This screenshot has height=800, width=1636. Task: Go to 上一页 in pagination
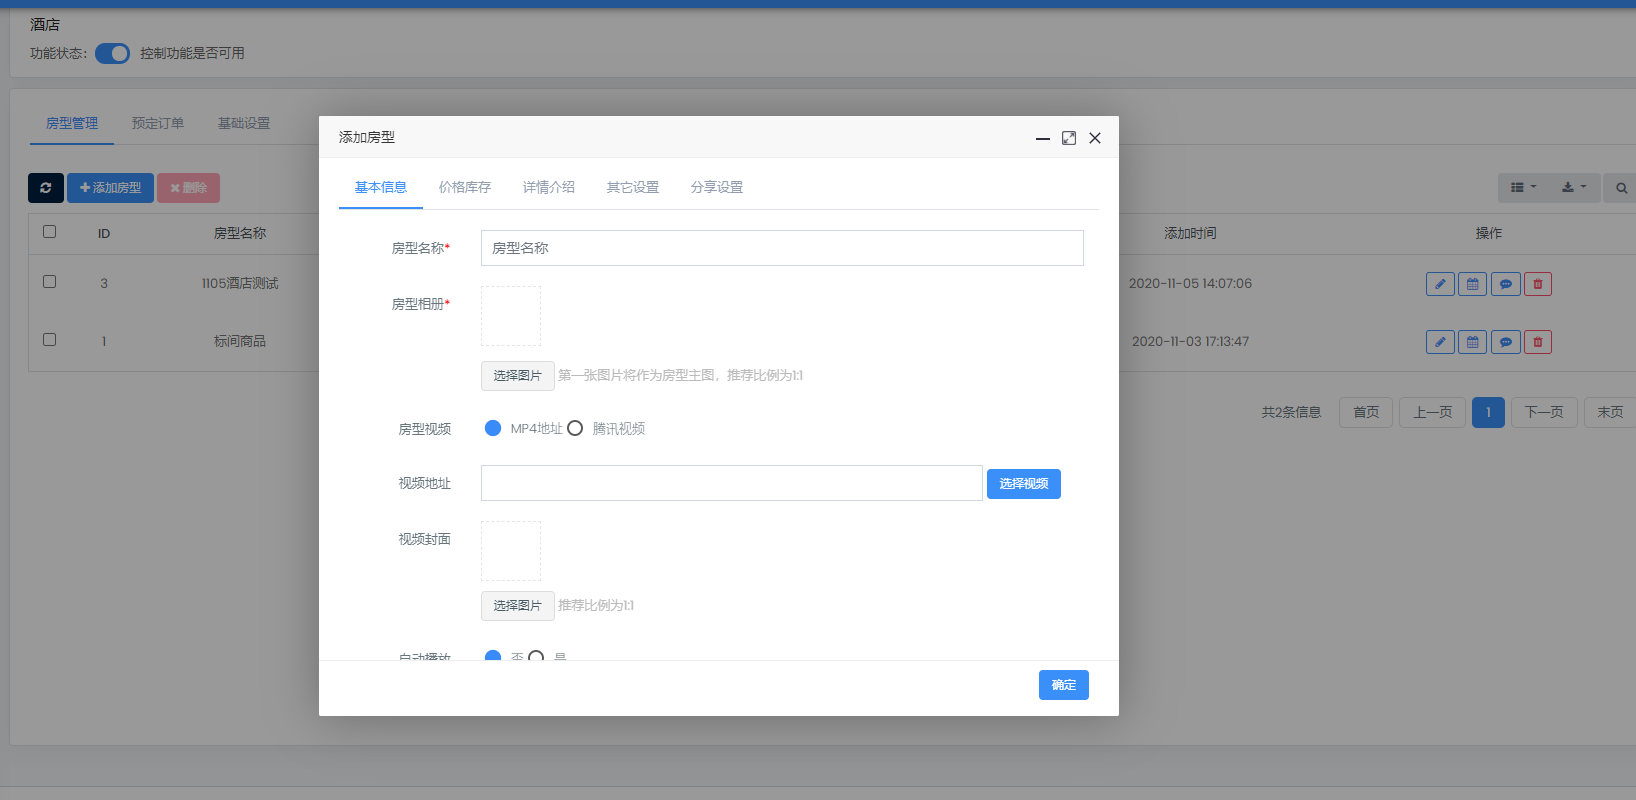[1432, 412]
